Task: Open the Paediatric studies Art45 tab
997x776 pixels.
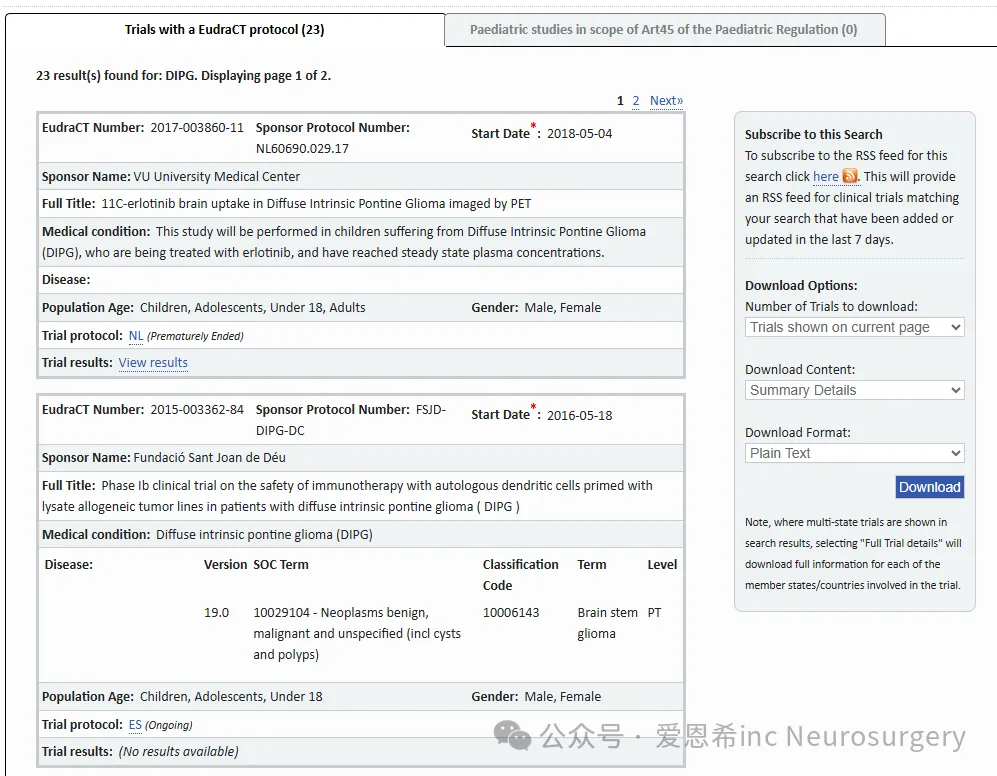Action: [x=664, y=30]
